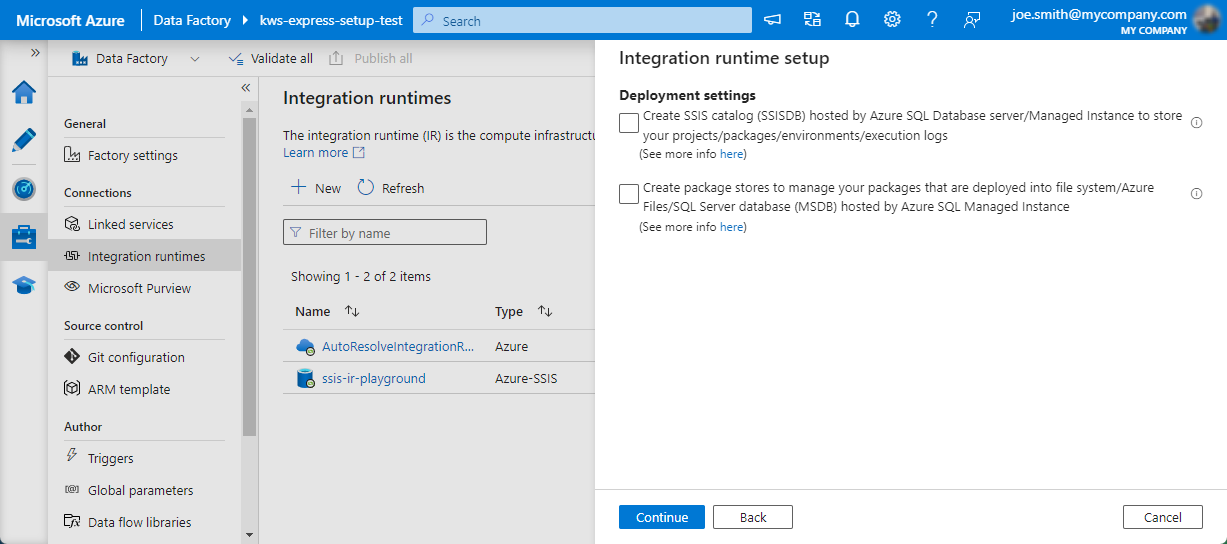
Task: Click the Microsoft Azure logo text
Action: click(x=70, y=20)
